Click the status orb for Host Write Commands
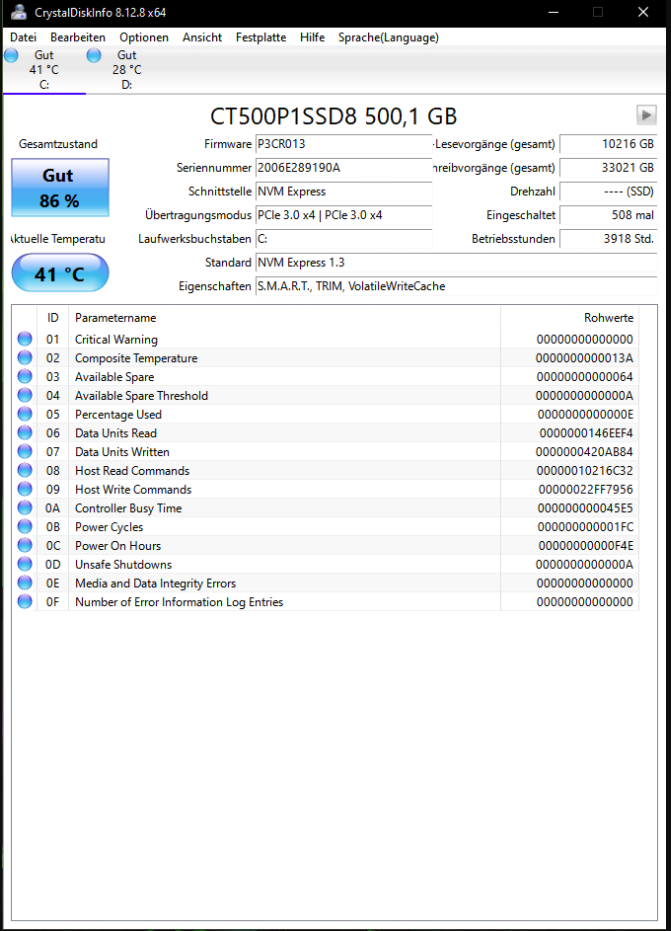 point(25,489)
